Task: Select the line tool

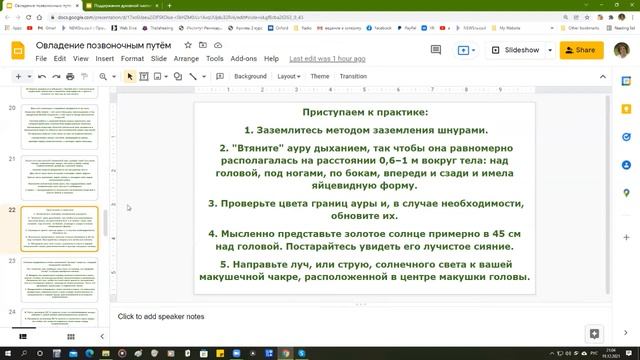Action: [193, 76]
